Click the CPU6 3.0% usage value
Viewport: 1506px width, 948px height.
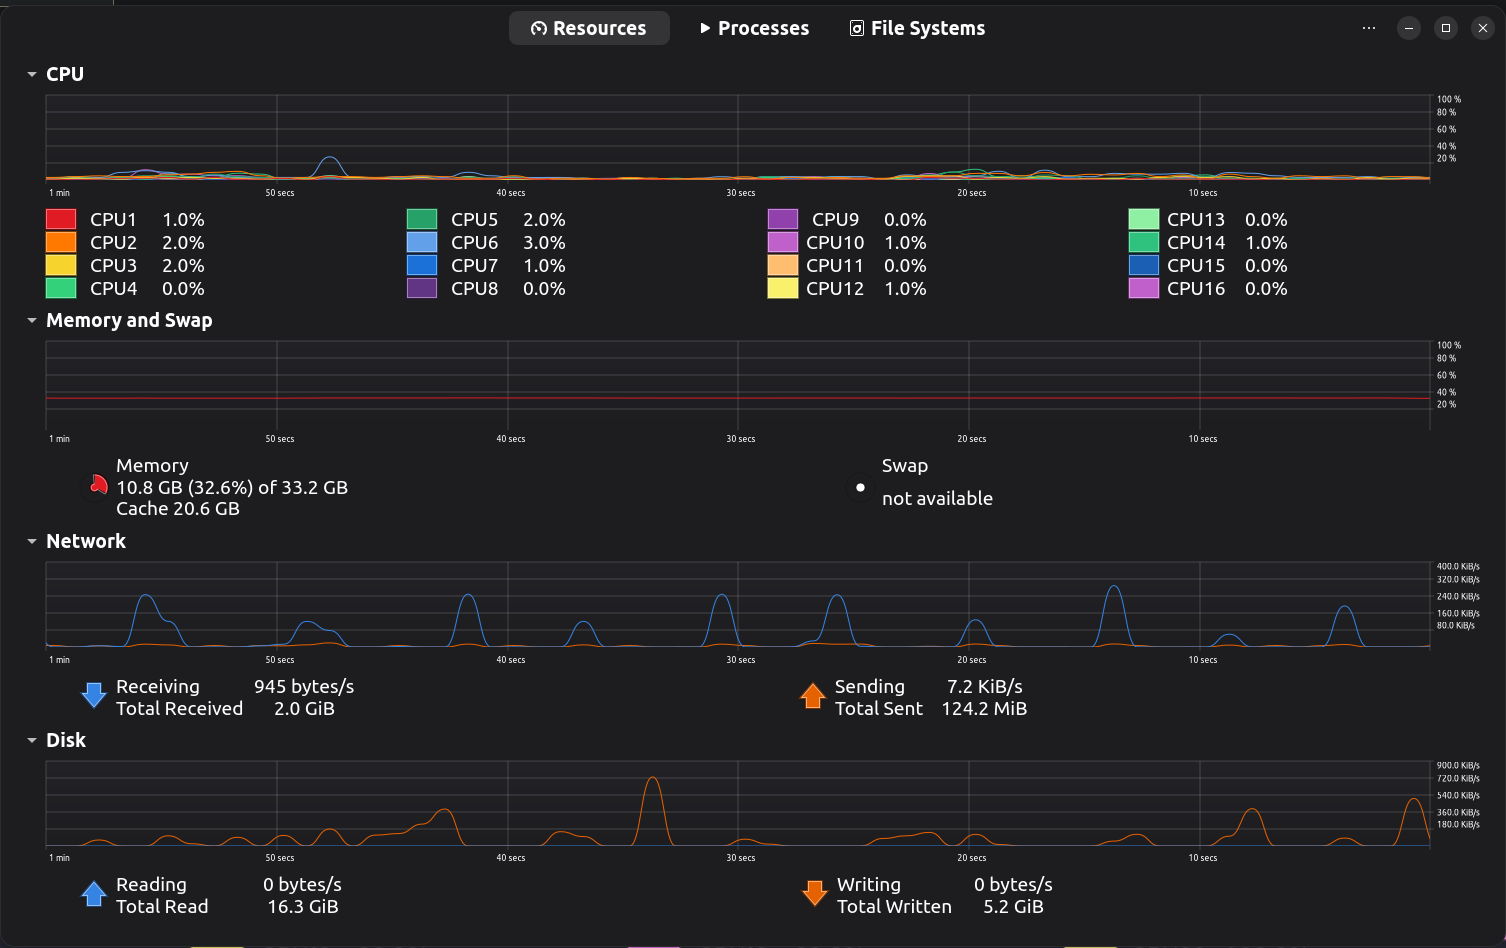[x=544, y=243]
